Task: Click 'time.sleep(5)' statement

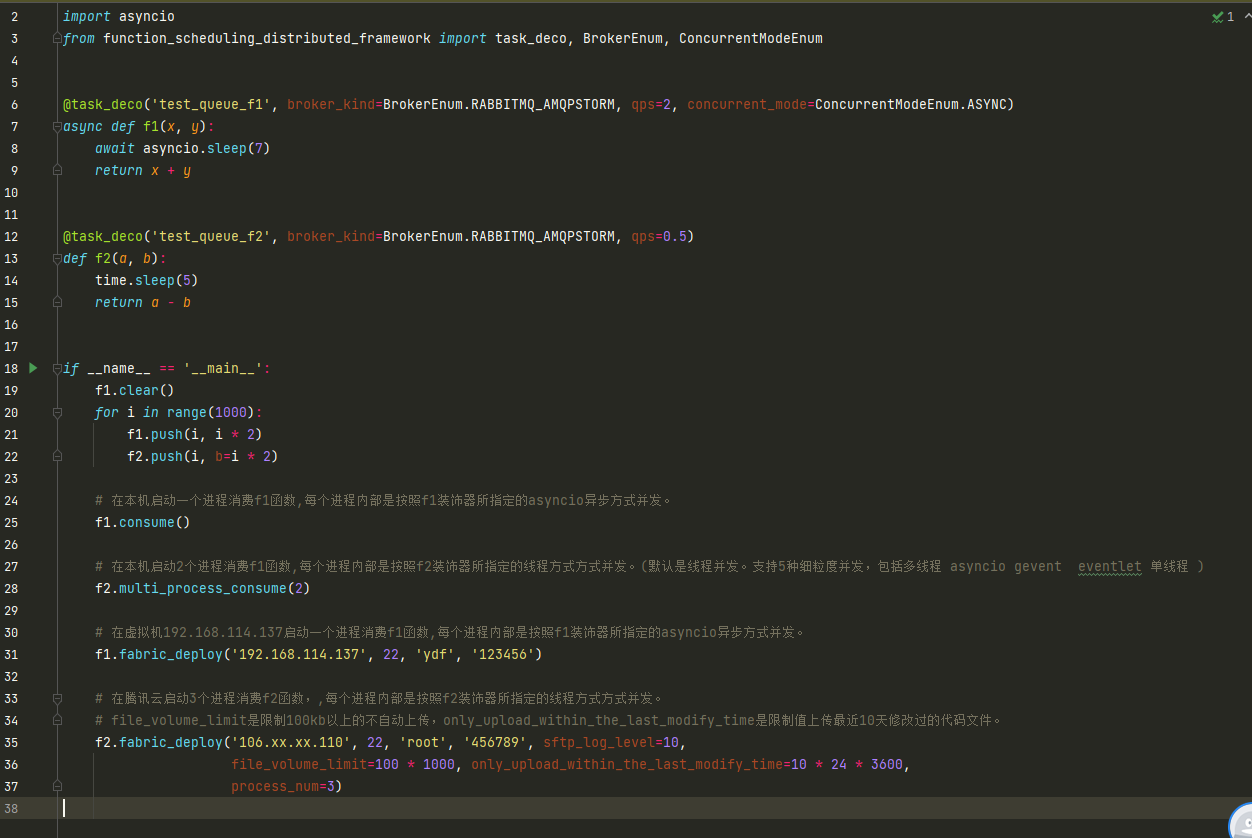Action: tap(147, 280)
